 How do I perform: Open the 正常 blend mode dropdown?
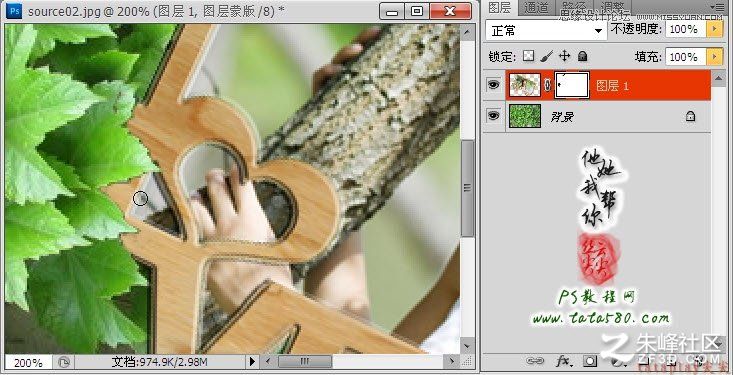point(546,31)
